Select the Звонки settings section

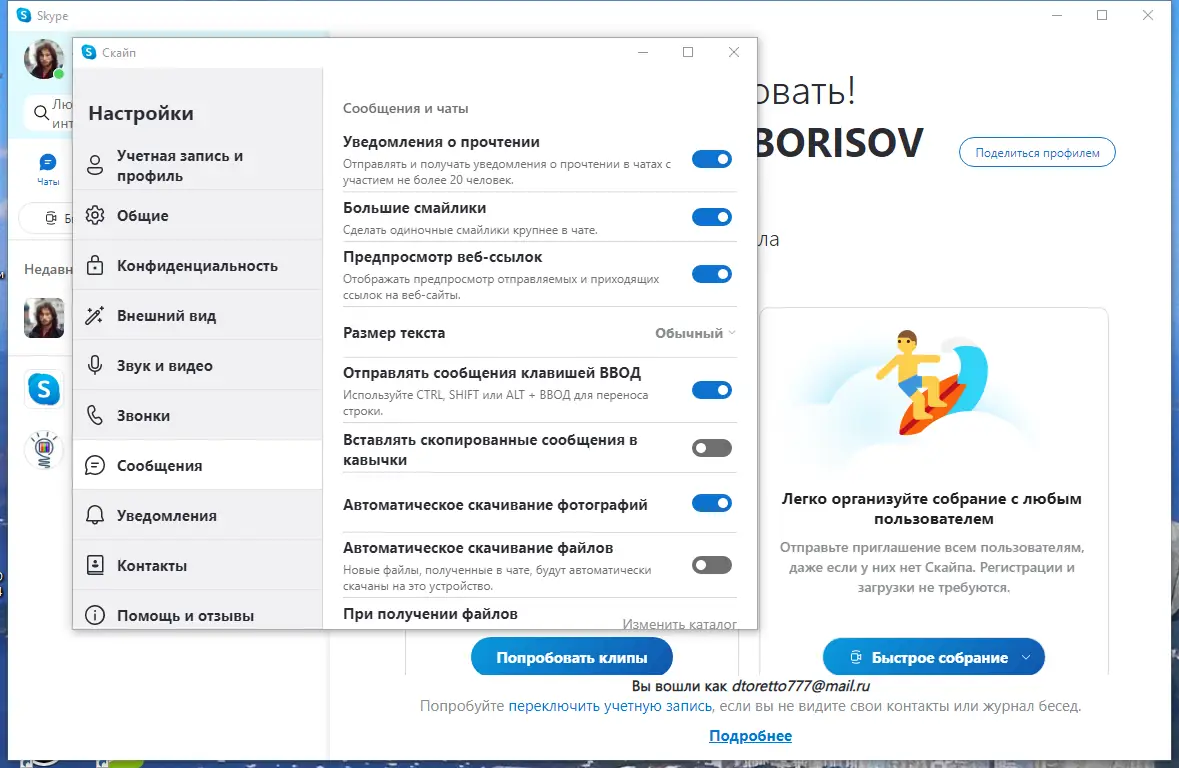pos(198,415)
